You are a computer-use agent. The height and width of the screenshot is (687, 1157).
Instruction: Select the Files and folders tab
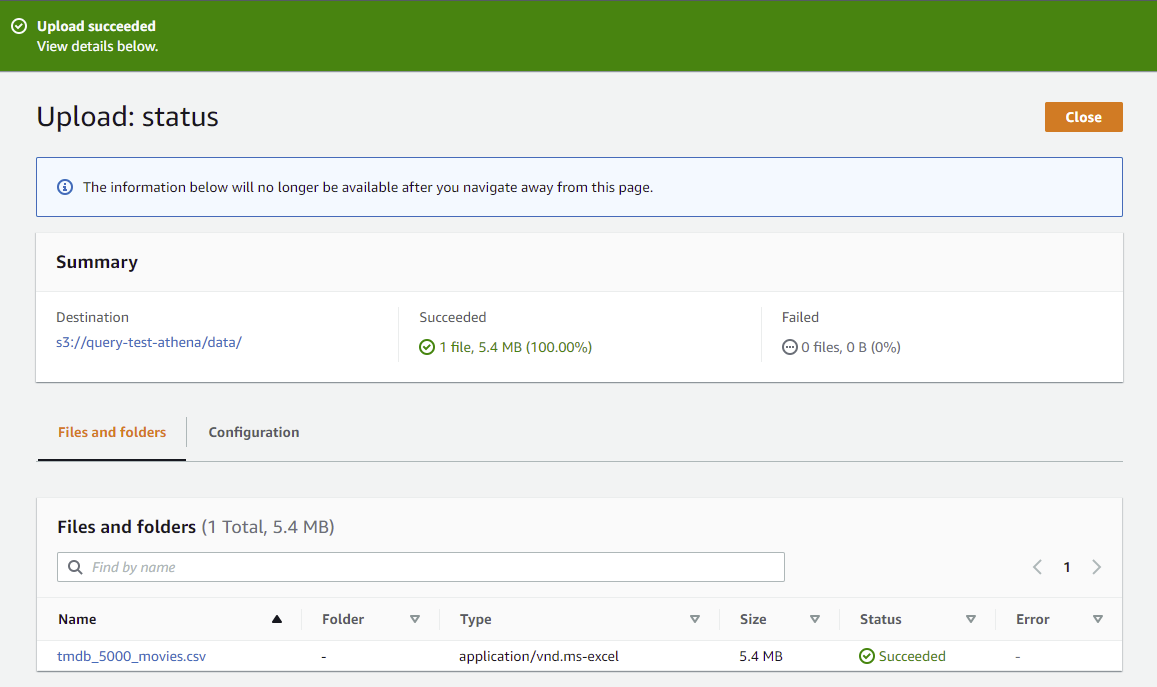tap(112, 432)
